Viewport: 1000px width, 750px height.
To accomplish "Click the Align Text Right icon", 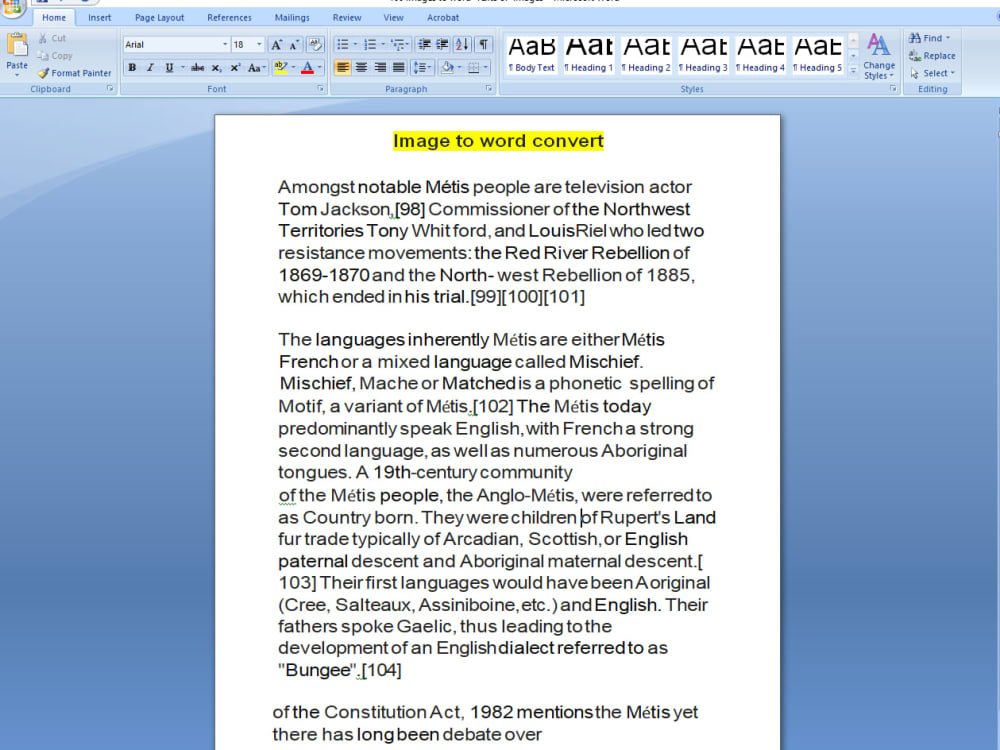I will point(380,67).
